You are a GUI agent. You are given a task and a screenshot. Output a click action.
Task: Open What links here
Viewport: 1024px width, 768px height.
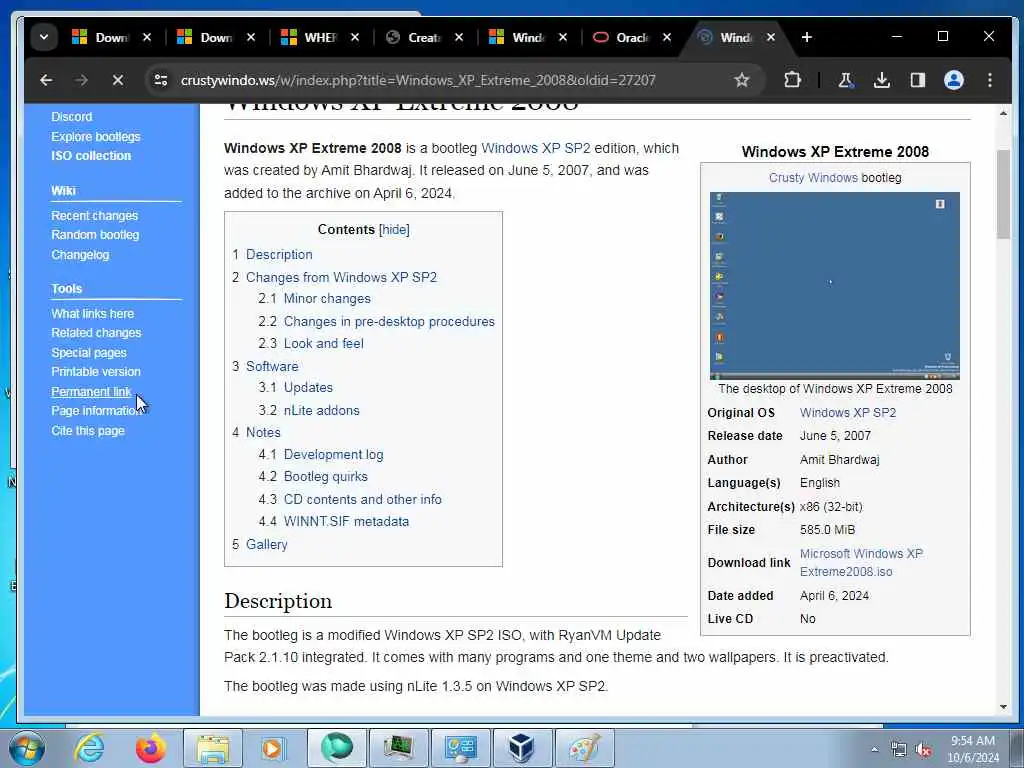pyautogui.click(x=93, y=313)
